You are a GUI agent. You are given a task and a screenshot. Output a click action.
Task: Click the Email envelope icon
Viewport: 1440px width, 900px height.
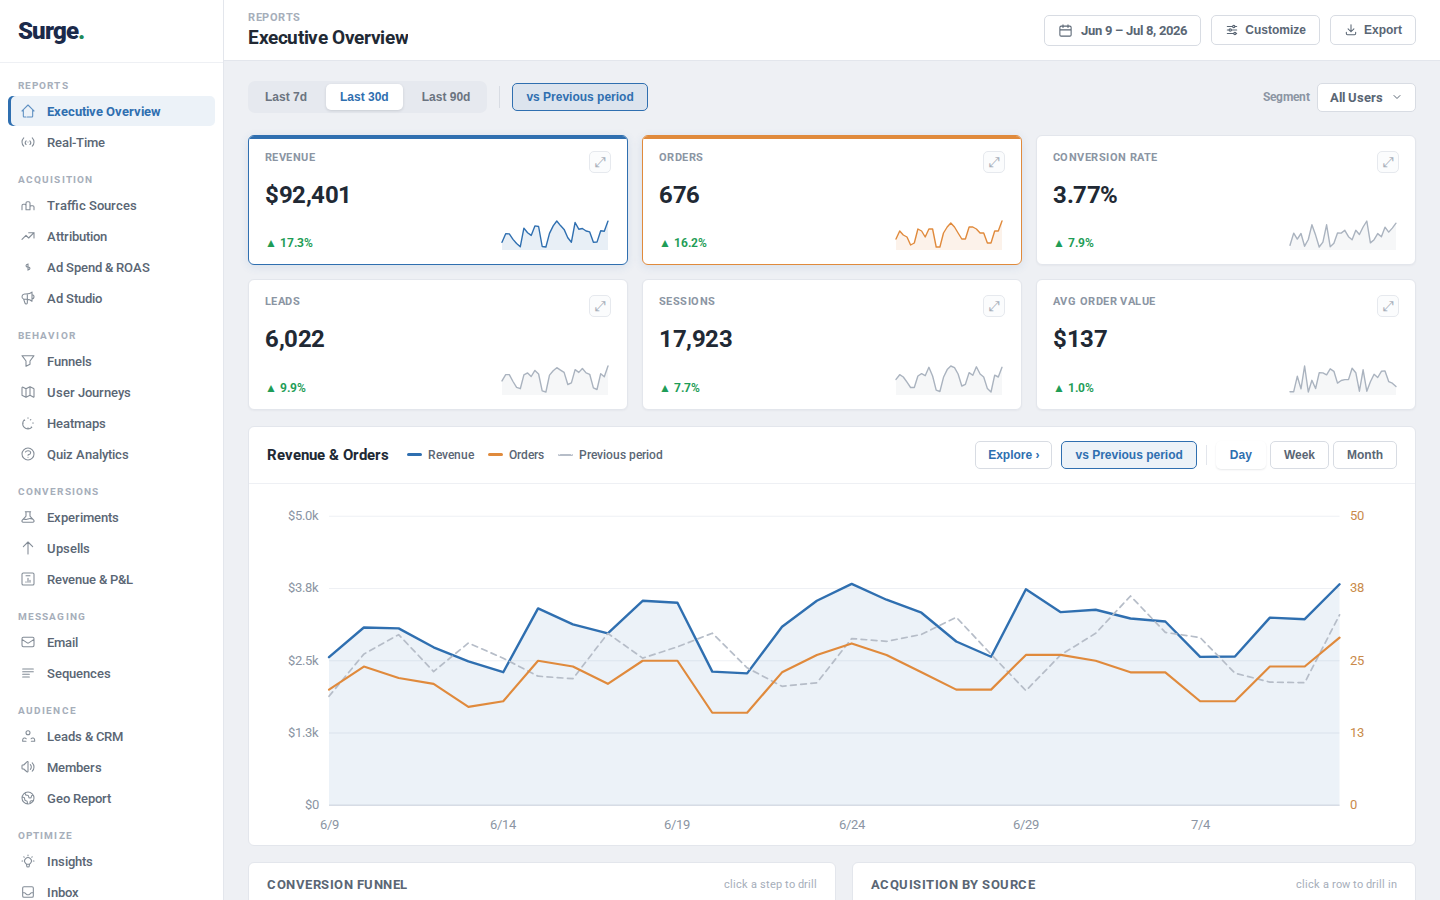(x=28, y=643)
